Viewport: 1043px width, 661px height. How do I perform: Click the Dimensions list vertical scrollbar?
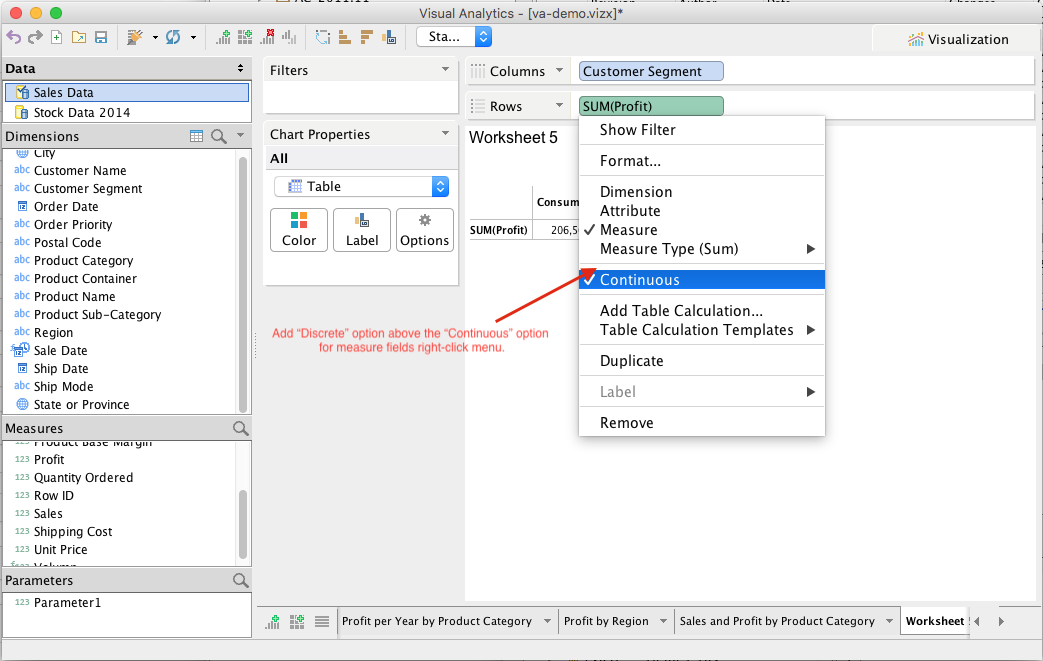(243, 283)
